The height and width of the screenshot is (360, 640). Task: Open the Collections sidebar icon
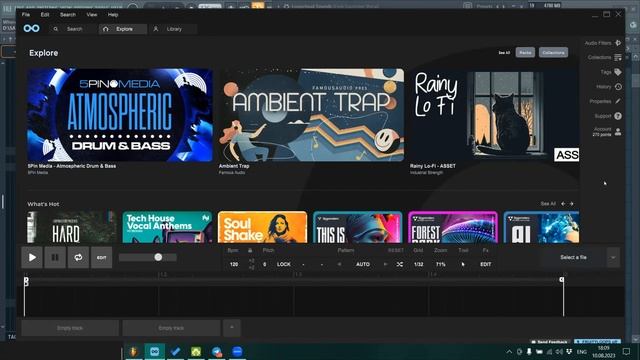coord(618,57)
